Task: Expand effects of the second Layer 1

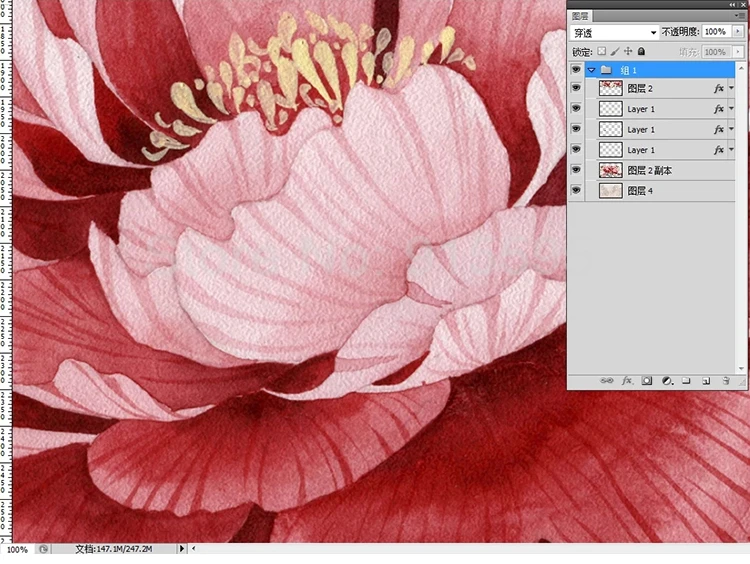Action: point(731,129)
